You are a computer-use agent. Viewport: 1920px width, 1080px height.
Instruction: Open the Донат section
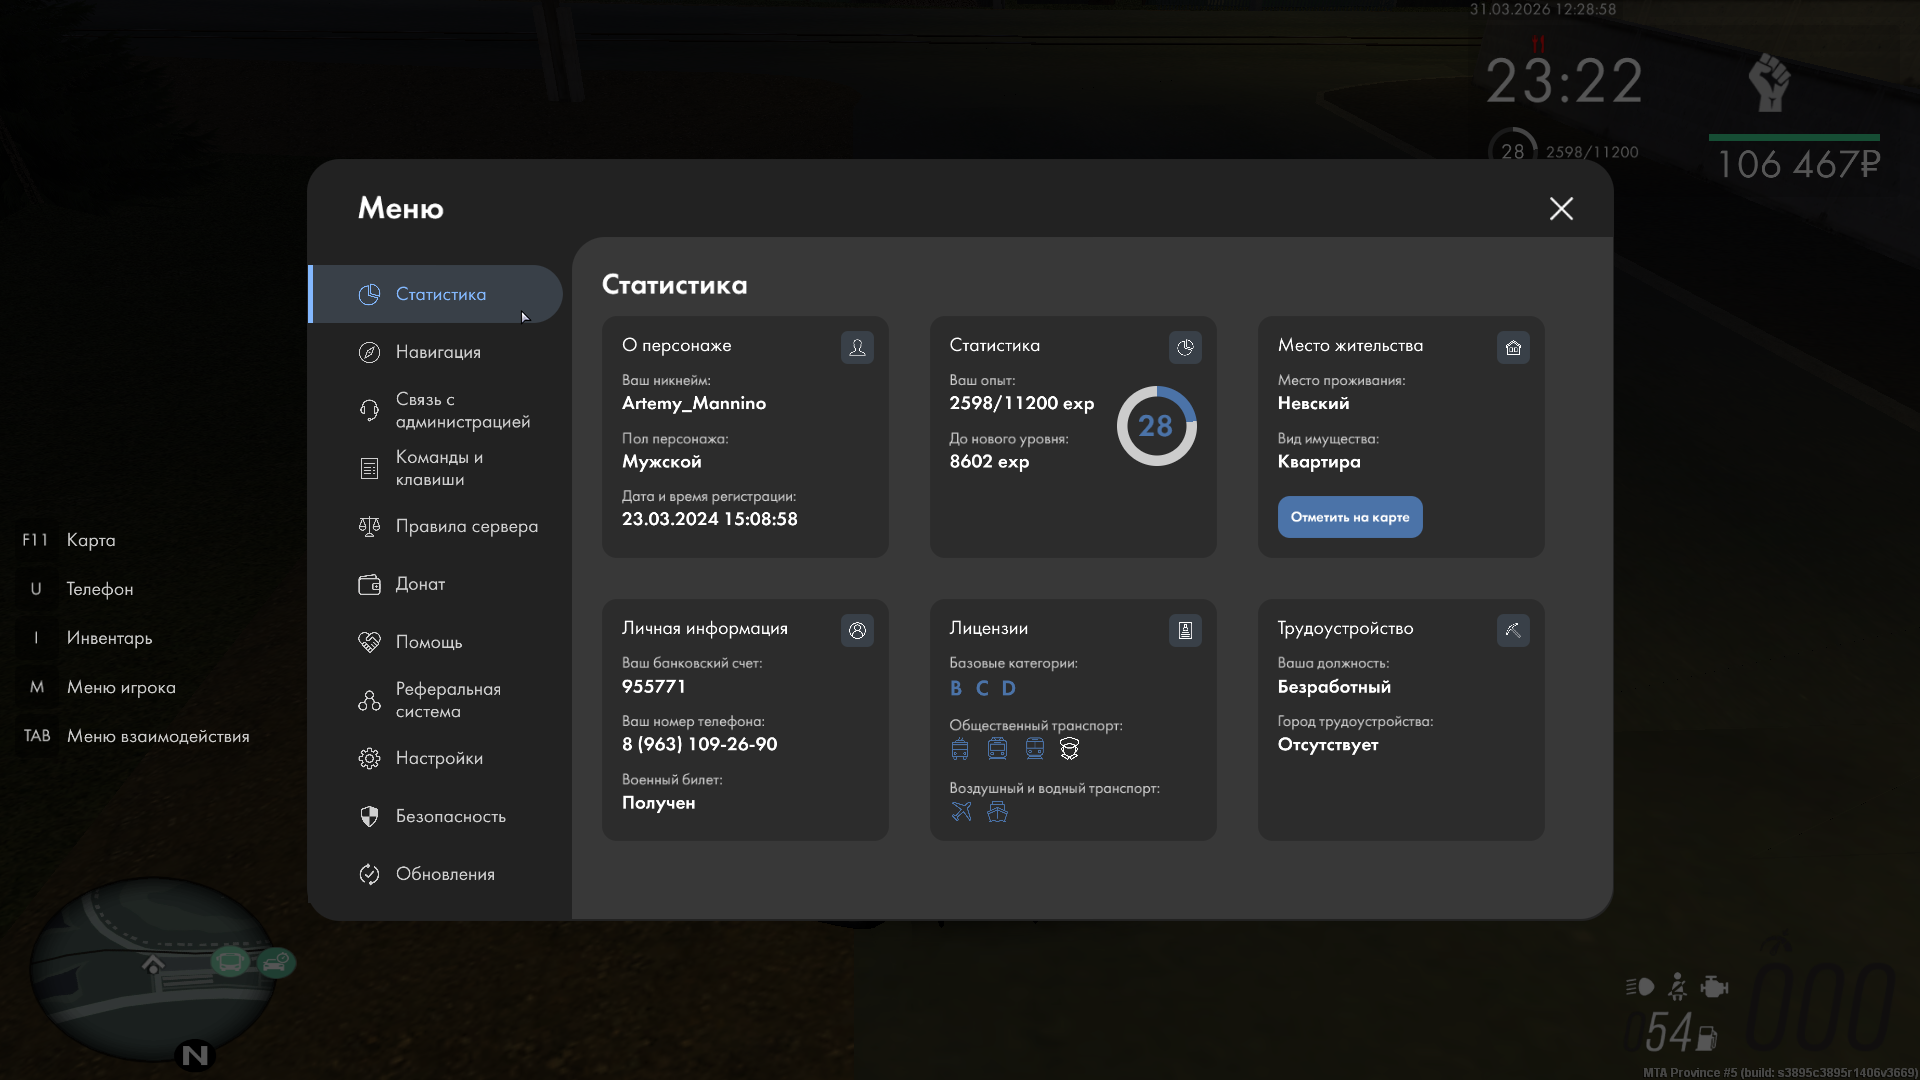[x=420, y=584]
